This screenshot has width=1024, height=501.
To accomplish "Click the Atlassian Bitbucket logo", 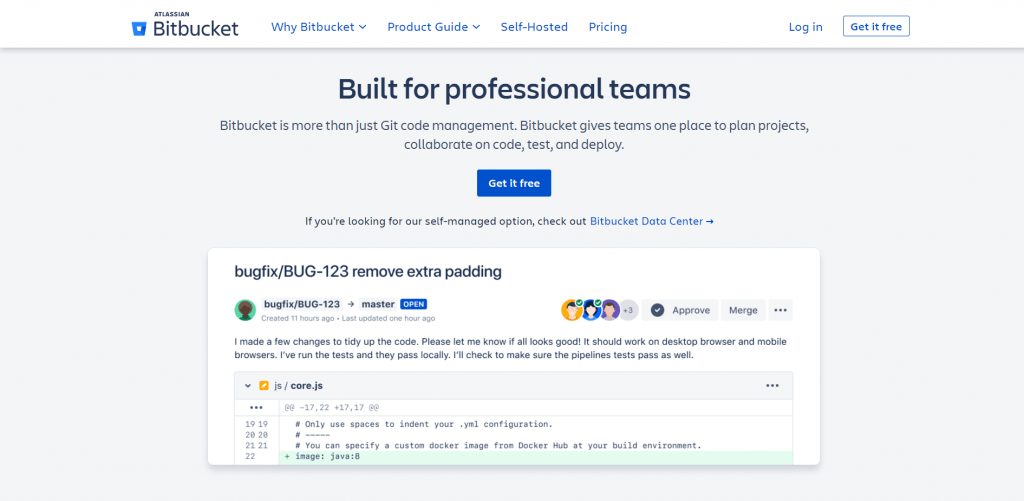I will 185,25.
